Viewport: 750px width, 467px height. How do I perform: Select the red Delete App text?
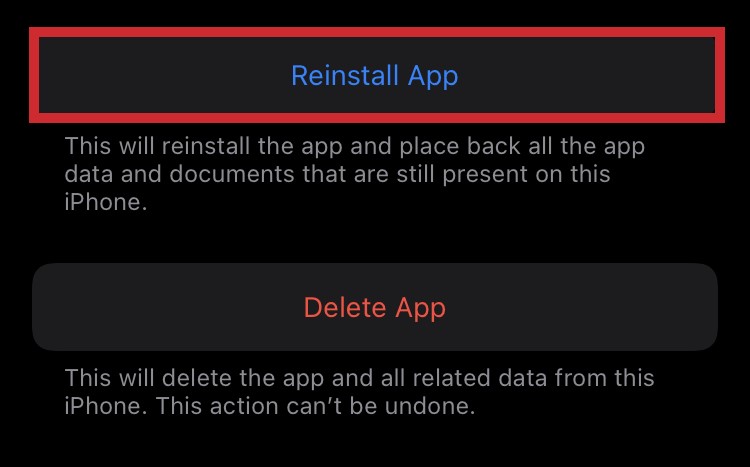coord(375,308)
